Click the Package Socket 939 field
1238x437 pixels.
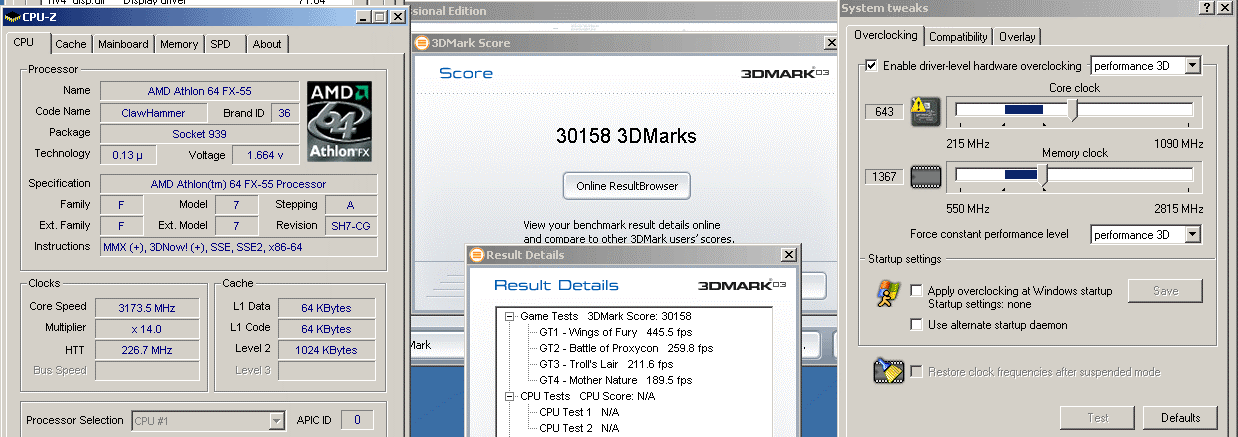pyautogui.click(x=200, y=133)
